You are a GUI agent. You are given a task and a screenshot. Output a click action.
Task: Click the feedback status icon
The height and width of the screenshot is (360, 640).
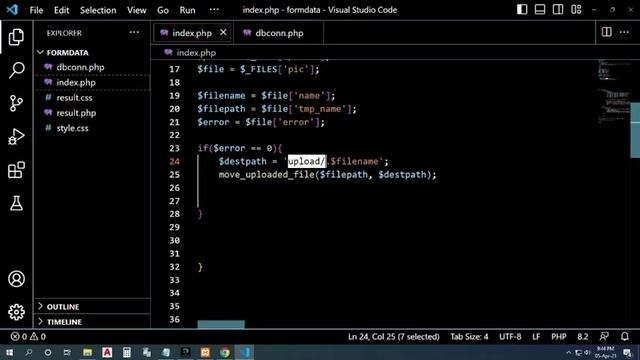(604, 337)
